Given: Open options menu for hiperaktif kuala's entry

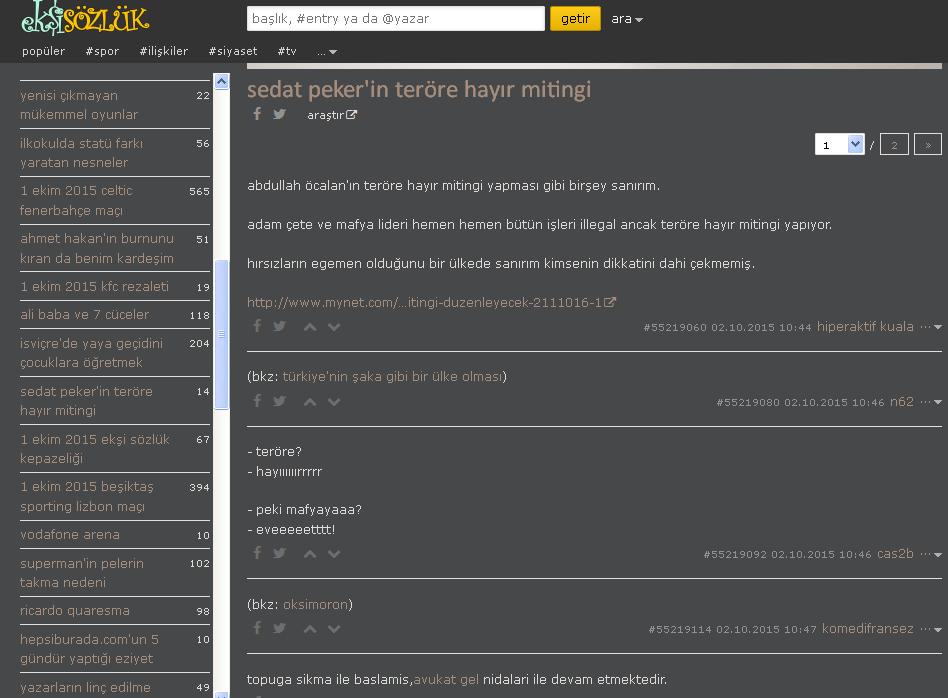Looking at the screenshot, I should [931, 327].
